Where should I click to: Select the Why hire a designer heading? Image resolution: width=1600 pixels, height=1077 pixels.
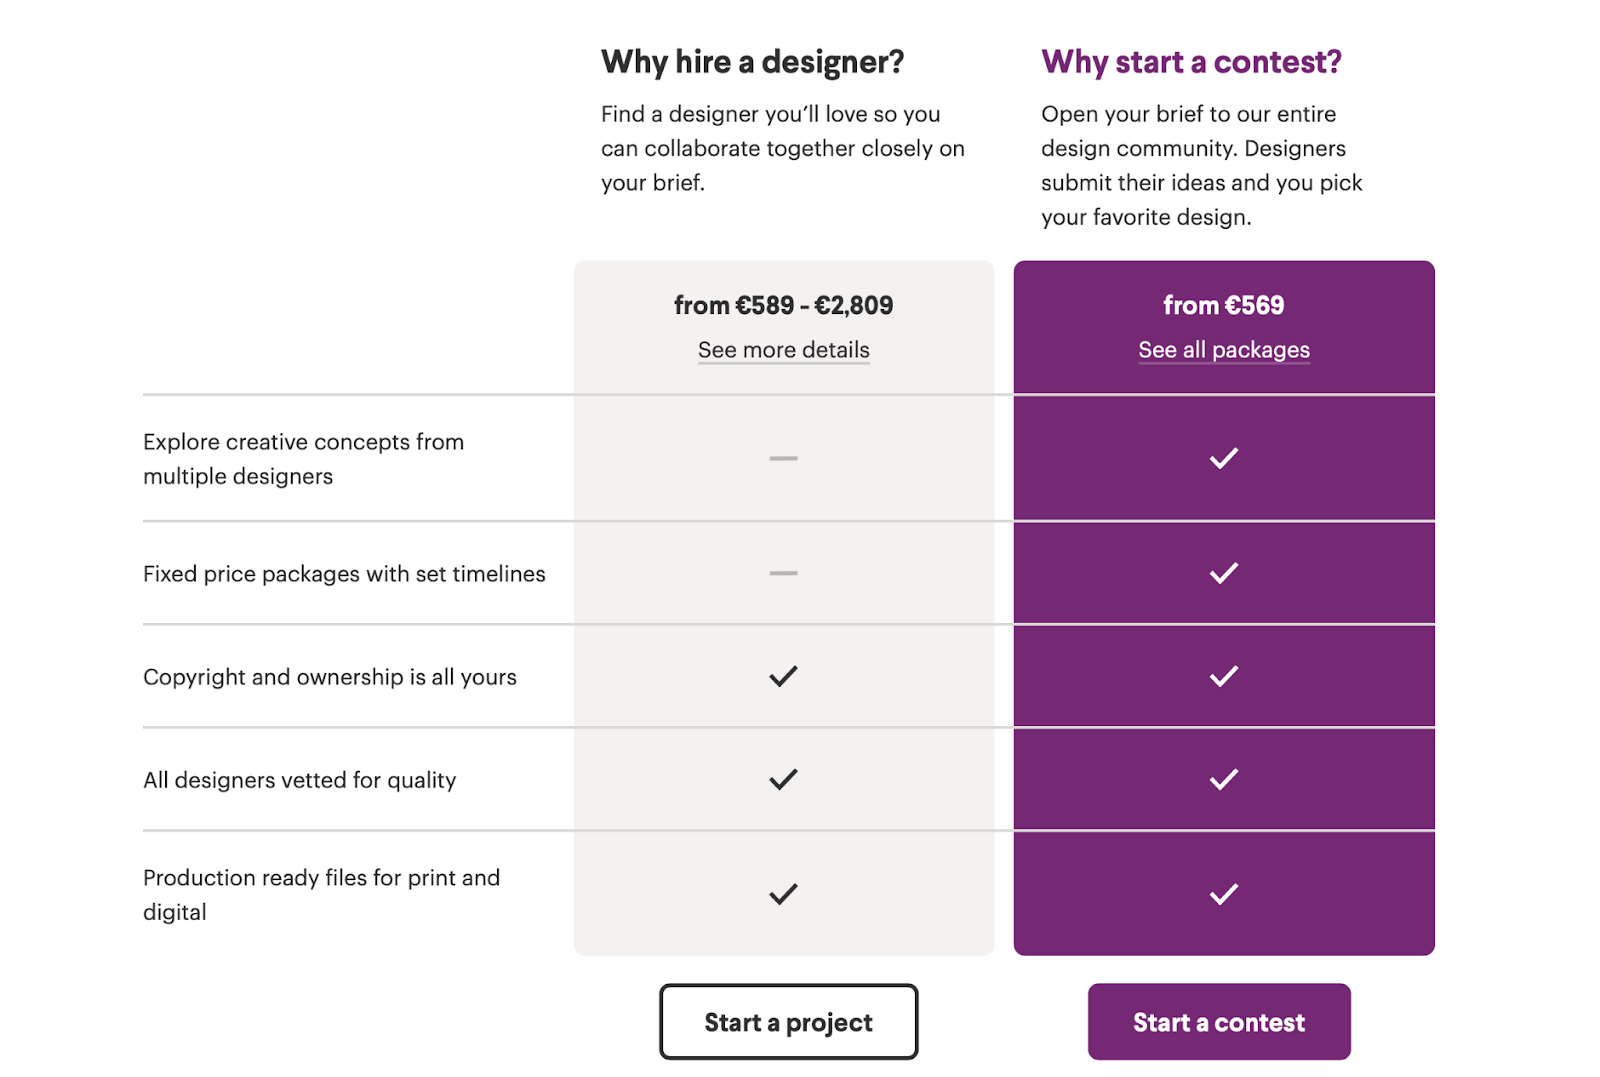(x=752, y=62)
